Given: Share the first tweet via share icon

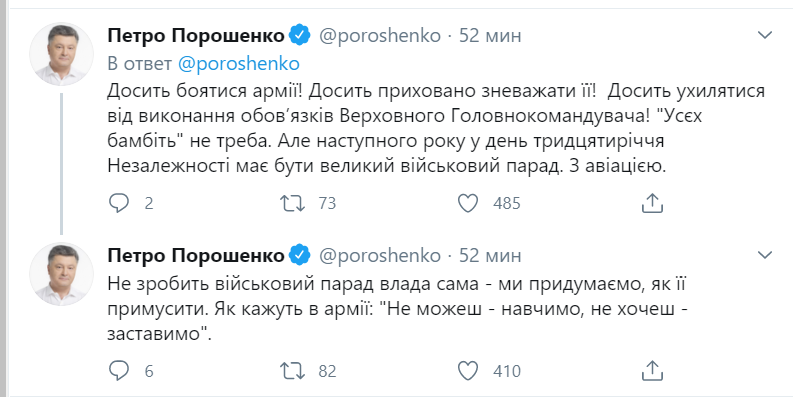Looking at the screenshot, I should tap(652, 203).
